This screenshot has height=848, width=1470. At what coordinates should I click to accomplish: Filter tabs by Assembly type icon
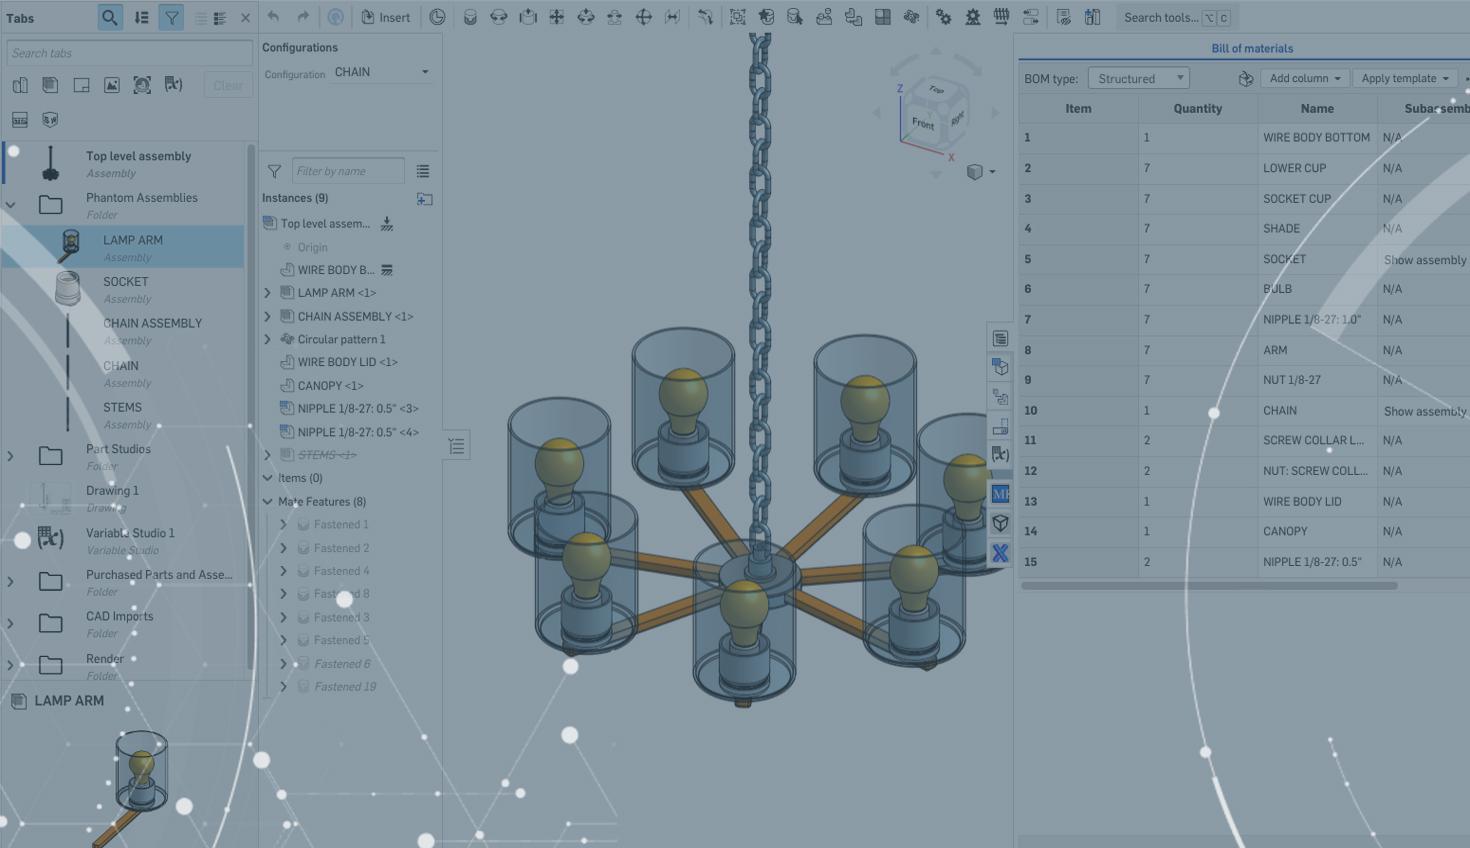(x=50, y=85)
